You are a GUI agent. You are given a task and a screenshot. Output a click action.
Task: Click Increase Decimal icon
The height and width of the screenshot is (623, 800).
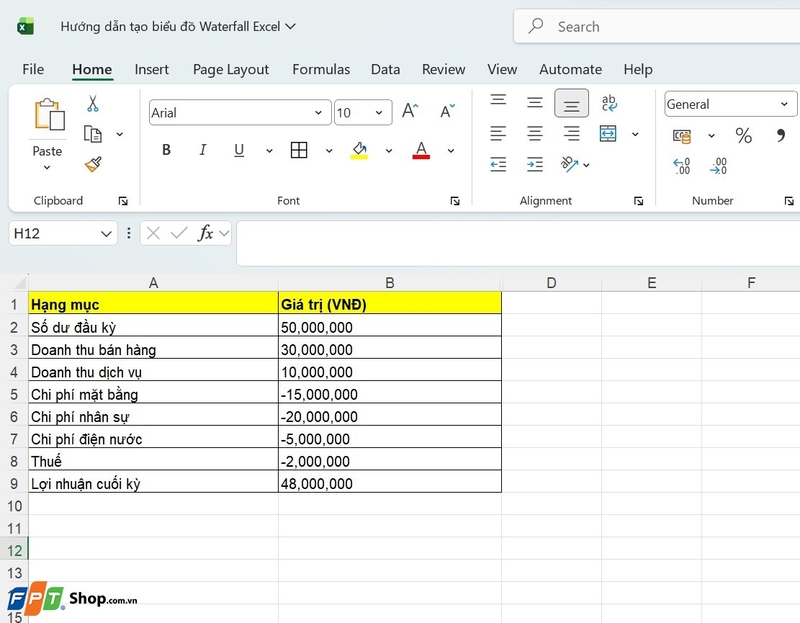pyautogui.click(x=682, y=166)
